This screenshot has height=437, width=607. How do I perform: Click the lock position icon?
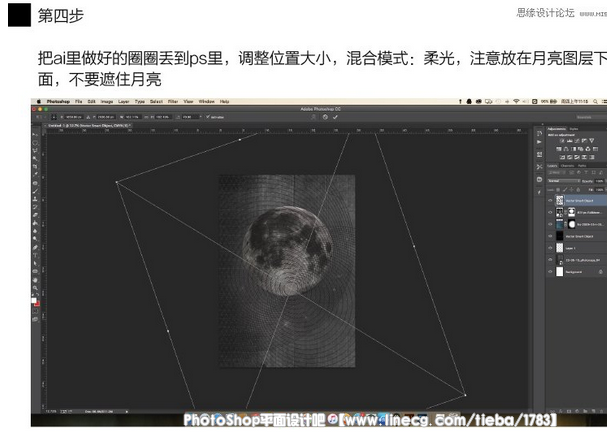coord(571,190)
